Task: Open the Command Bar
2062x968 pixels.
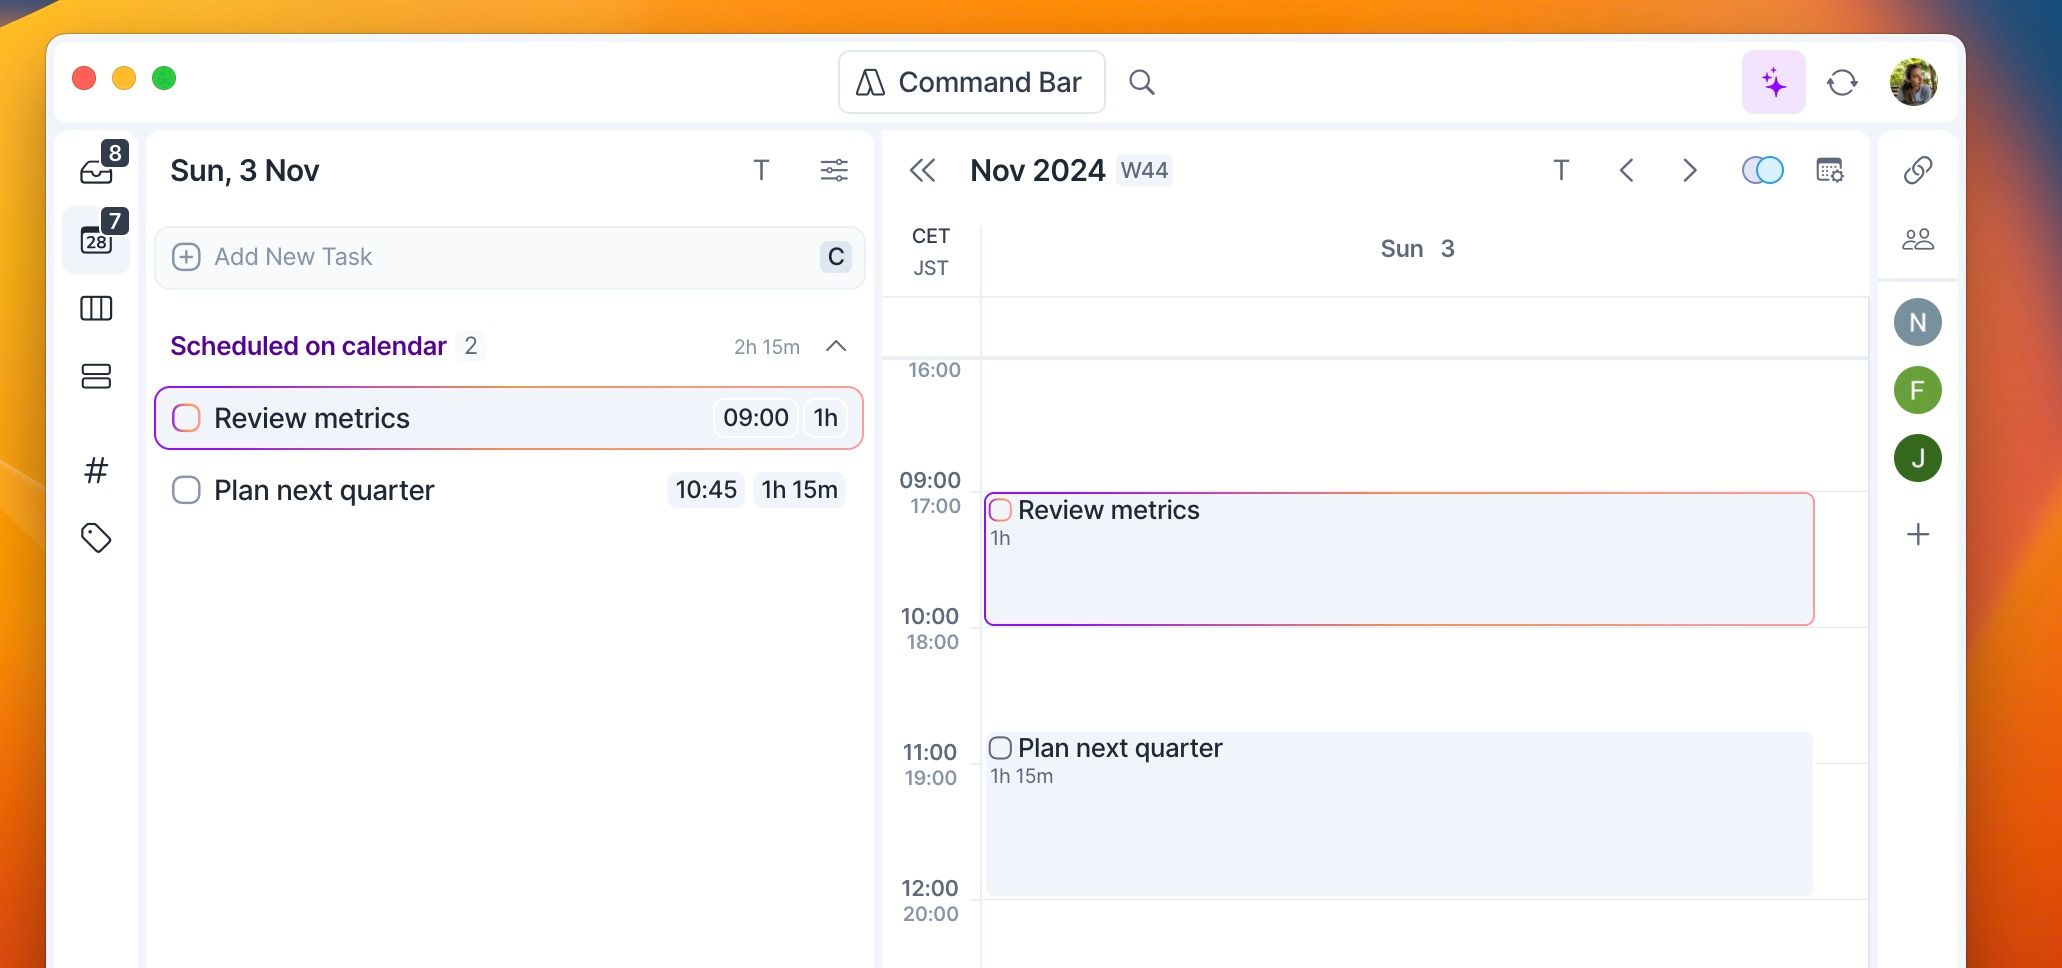Action: click(x=971, y=82)
